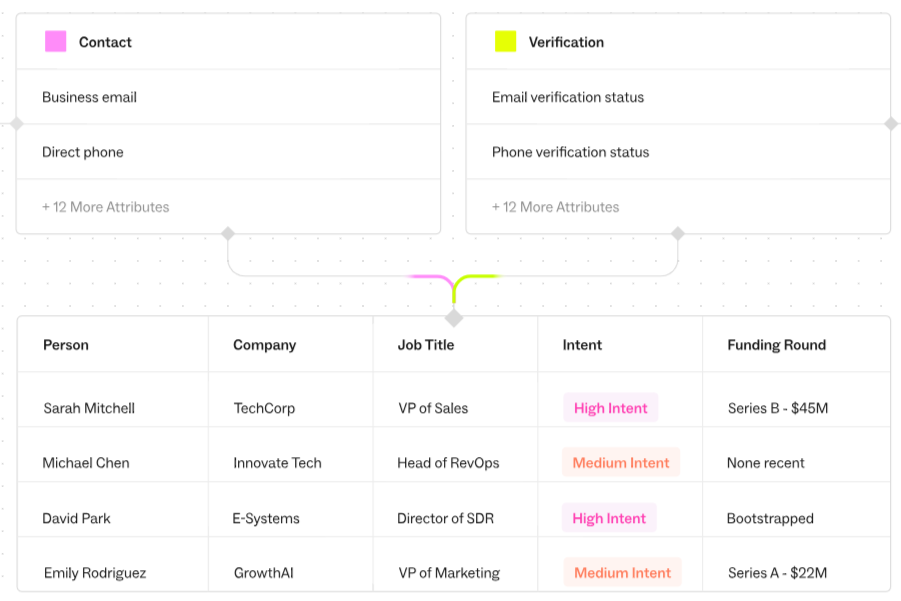The image size is (901, 601).
Task: Click the pink Contact color swatch
Action: click(x=56, y=41)
